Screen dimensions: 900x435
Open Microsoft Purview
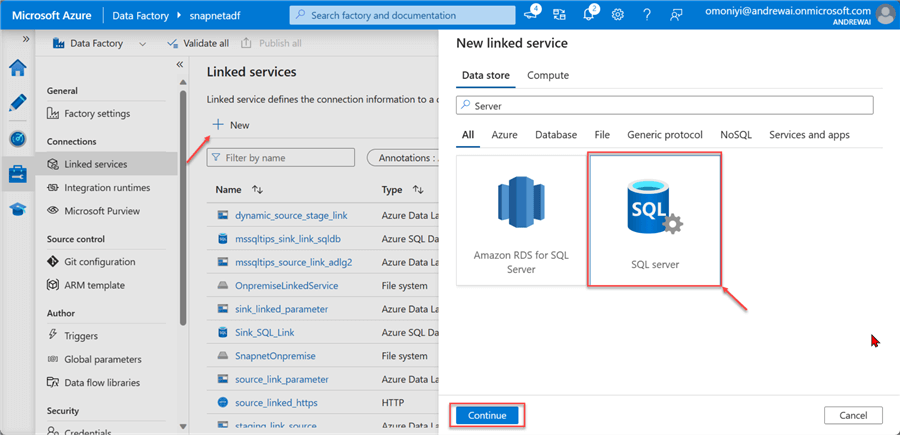click(94, 211)
